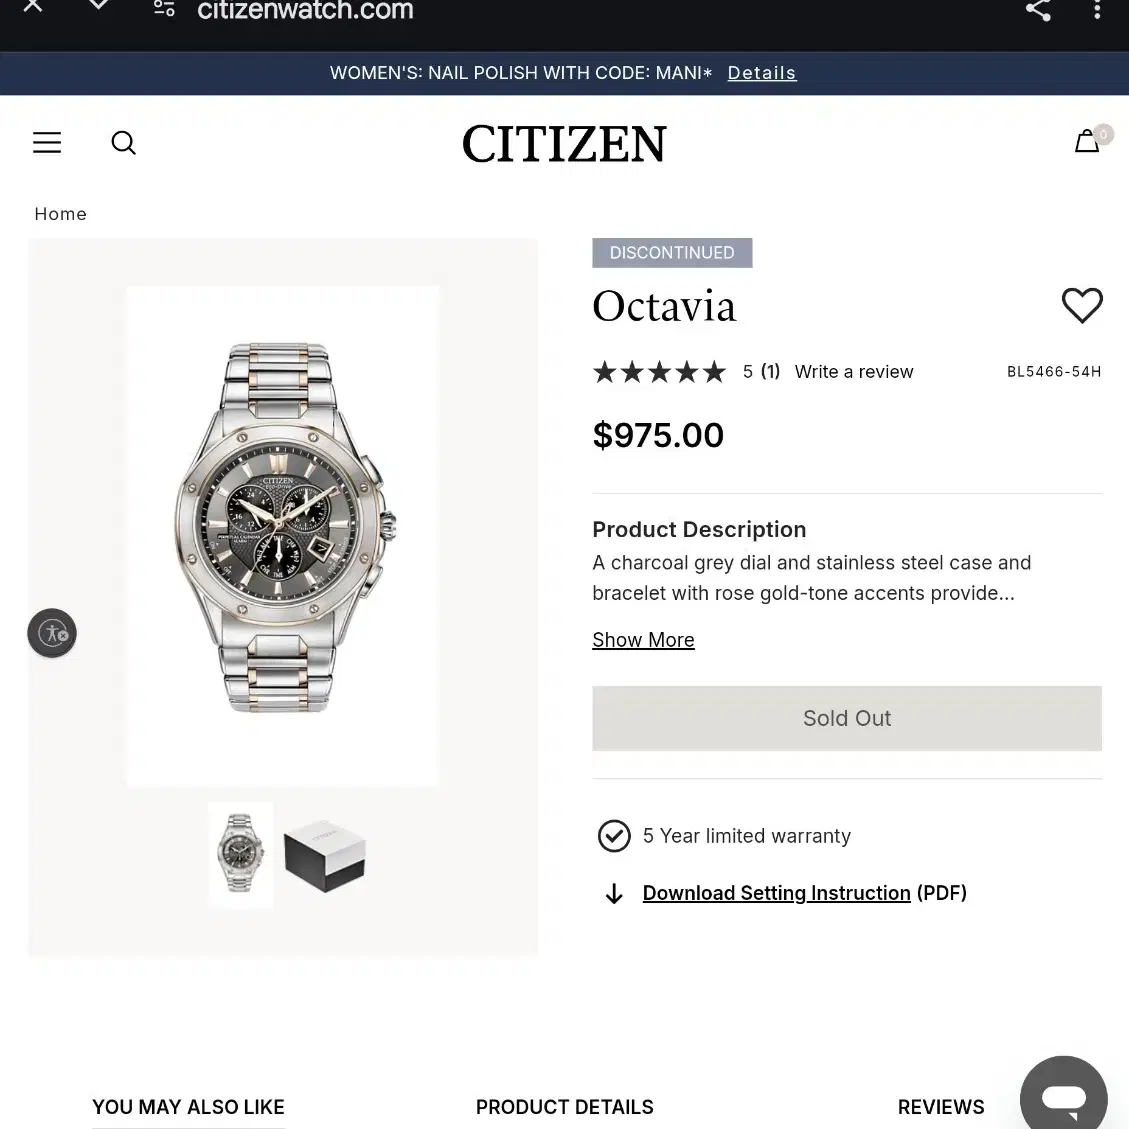Screen dimensions: 1129x1129
Task: Tap the browser share icon
Action: pyautogui.click(x=1038, y=10)
